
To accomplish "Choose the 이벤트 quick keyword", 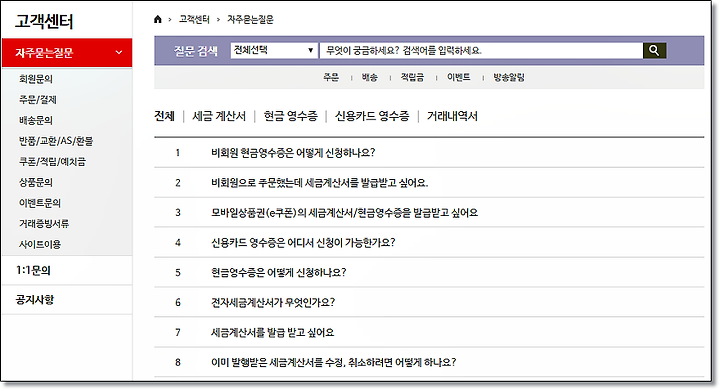I will [459, 78].
